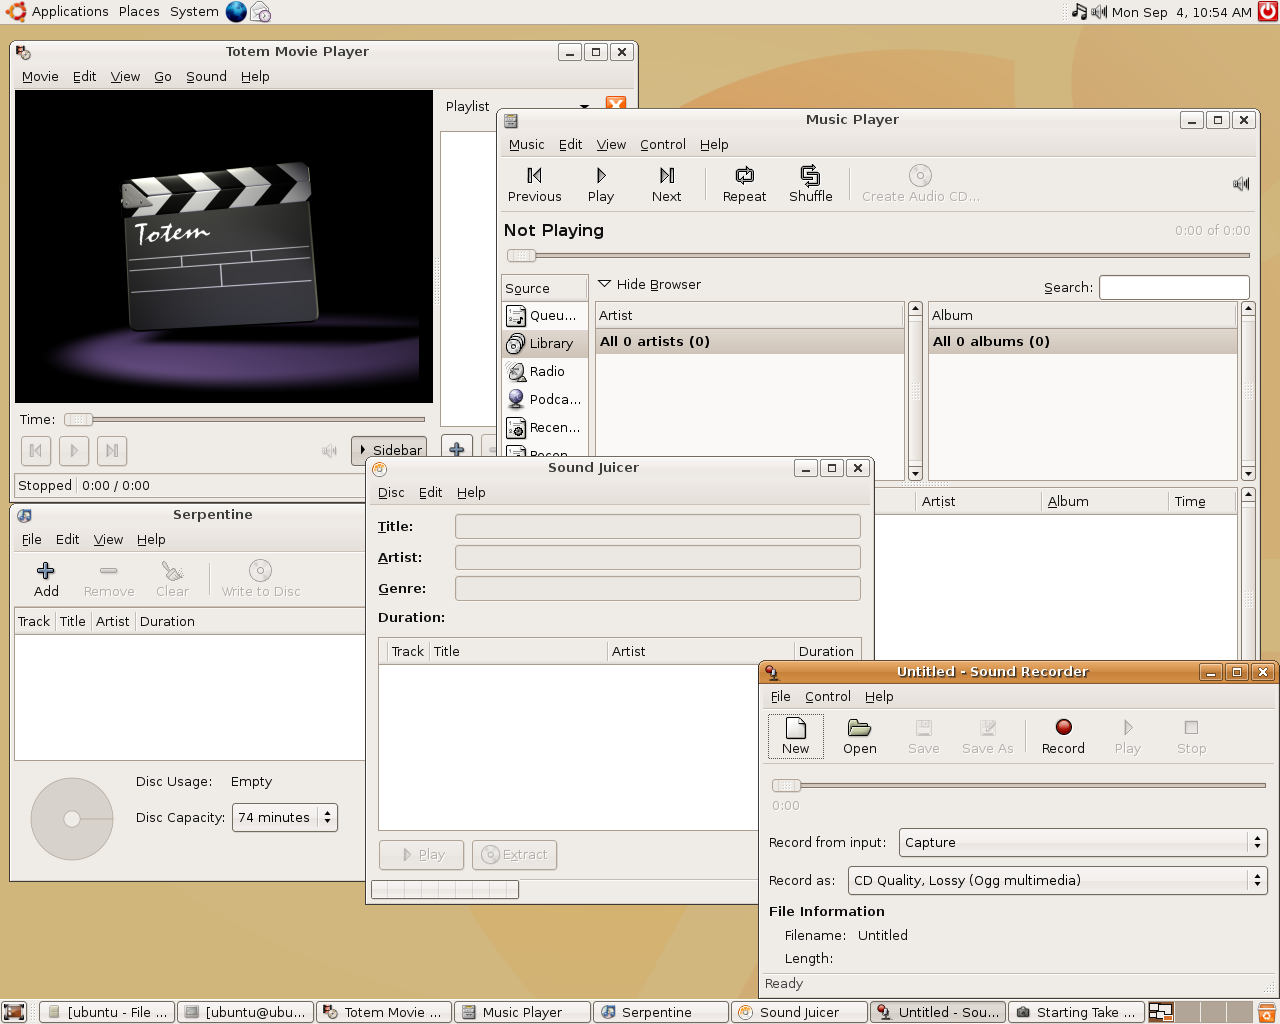Click the red shutdown icon in top panel
The image size is (1280, 1024).
click(x=1268, y=11)
